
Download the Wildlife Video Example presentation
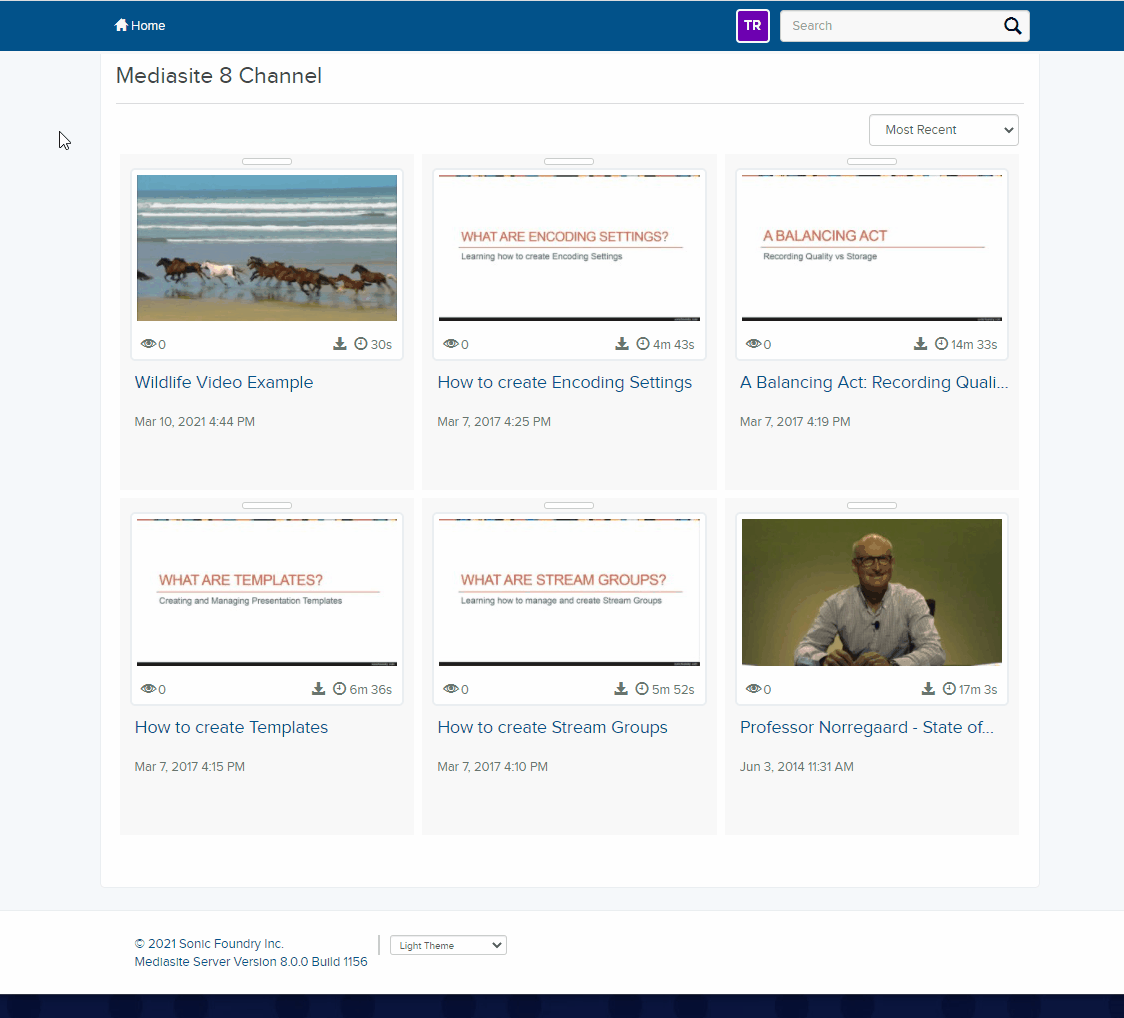[x=340, y=344]
